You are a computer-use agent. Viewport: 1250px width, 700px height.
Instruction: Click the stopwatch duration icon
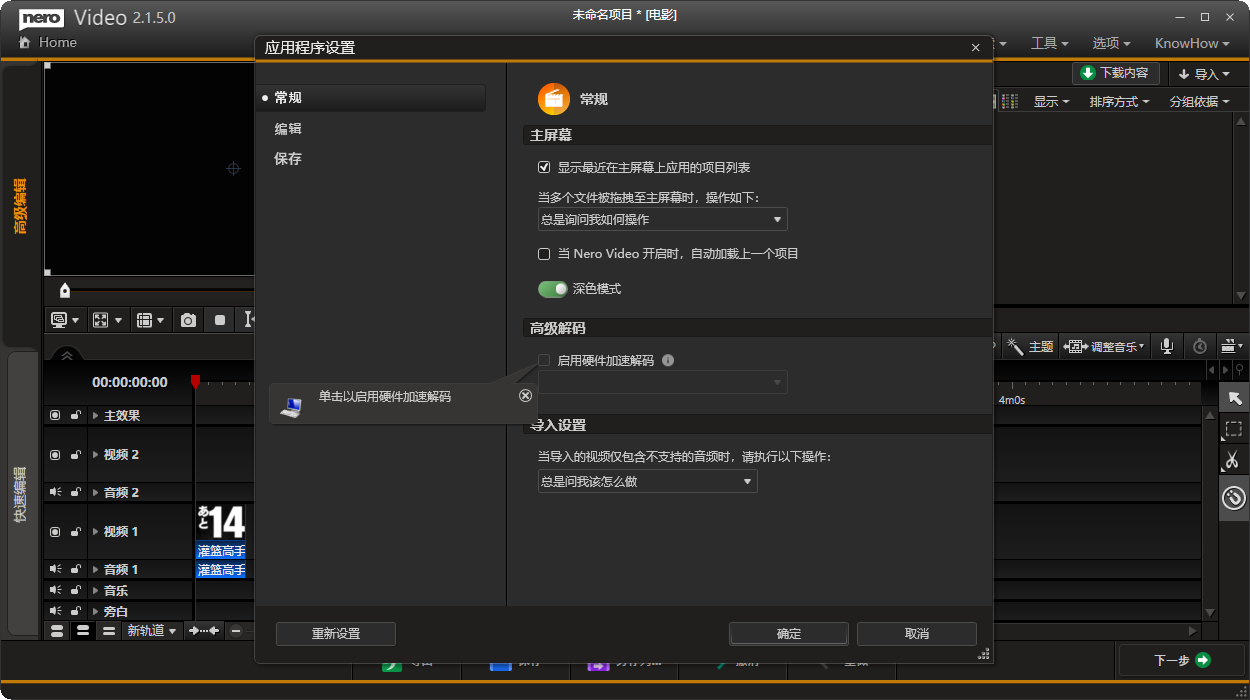tap(1200, 346)
